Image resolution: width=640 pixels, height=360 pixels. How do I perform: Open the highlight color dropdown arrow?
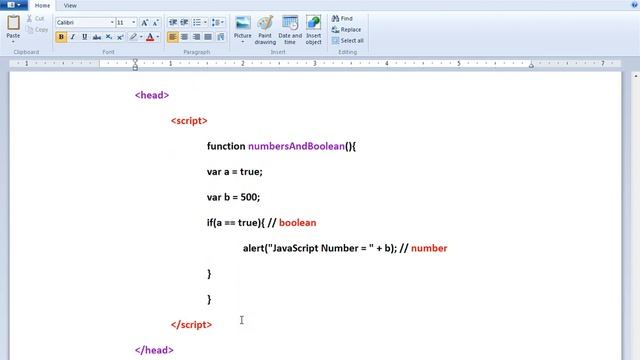[141, 37]
